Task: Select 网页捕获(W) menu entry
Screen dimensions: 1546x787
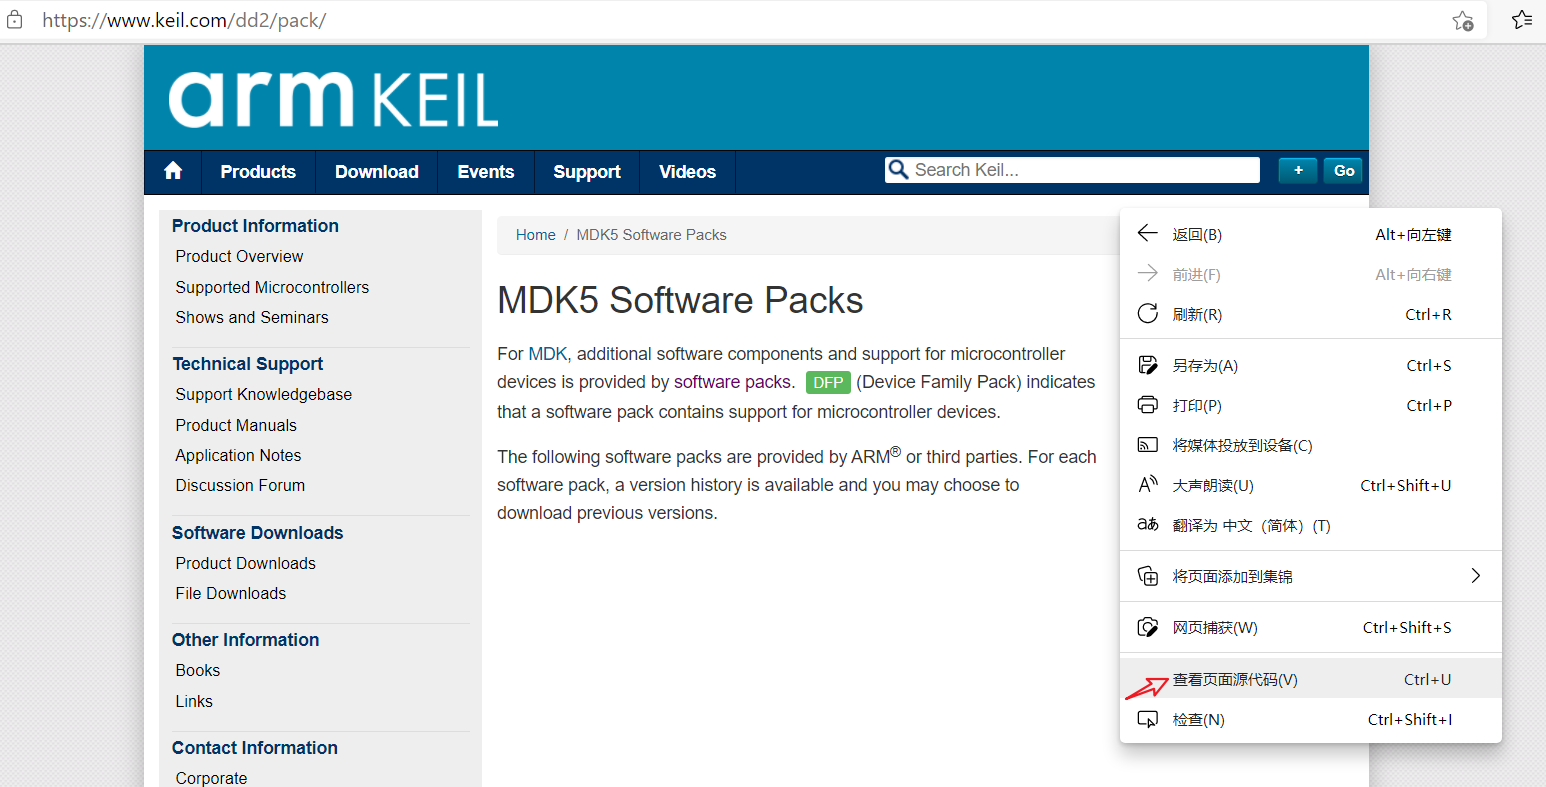Action: point(1311,627)
